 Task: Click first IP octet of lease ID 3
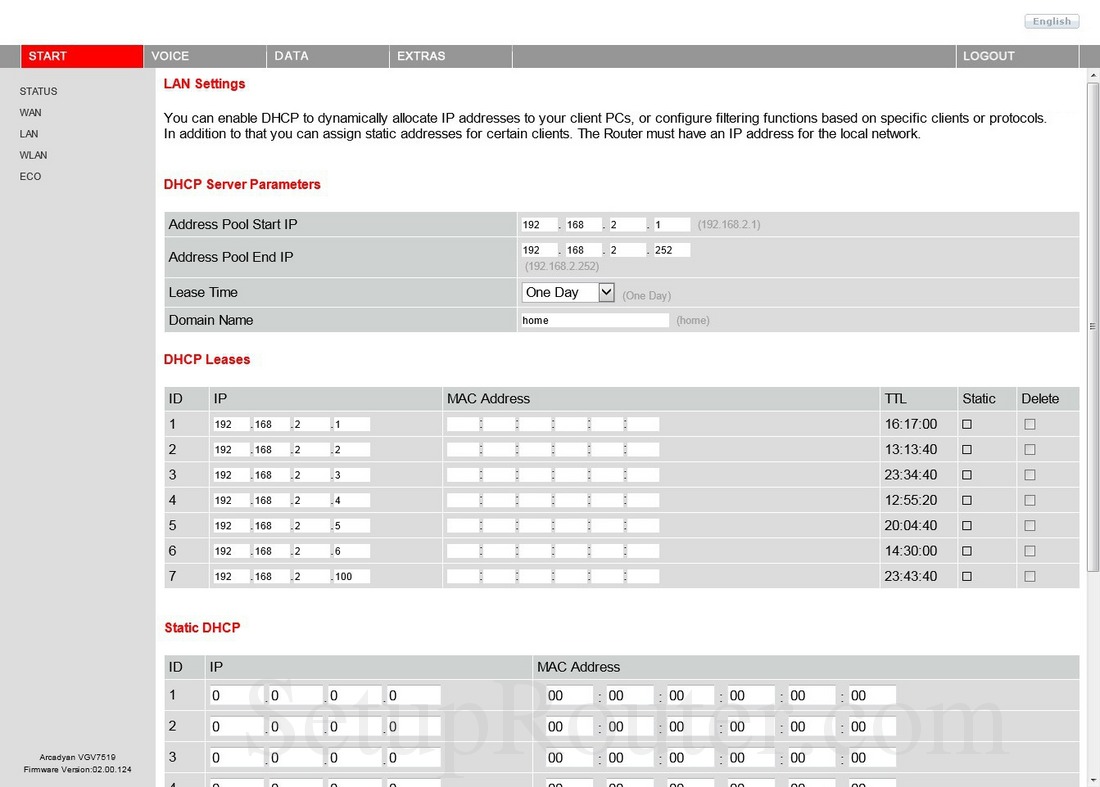(x=232, y=475)
